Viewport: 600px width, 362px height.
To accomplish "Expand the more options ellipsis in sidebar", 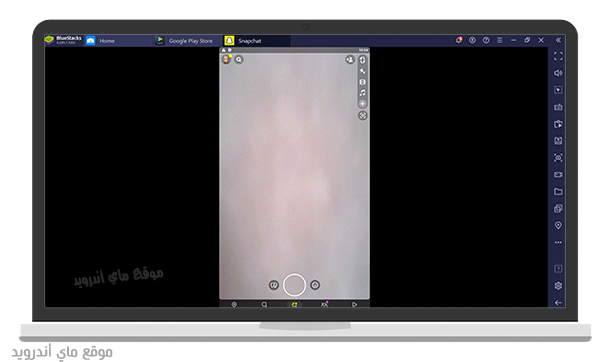I will click(x=558, y=242).
